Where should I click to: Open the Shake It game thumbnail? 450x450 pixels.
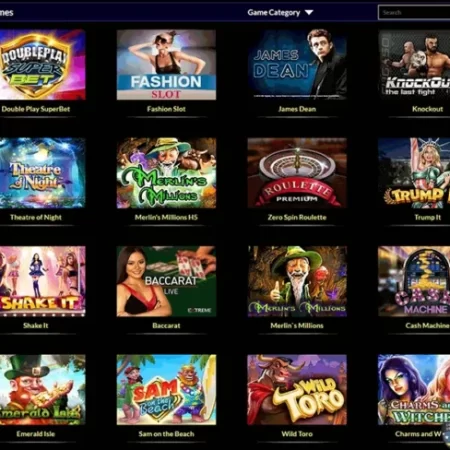43,281
